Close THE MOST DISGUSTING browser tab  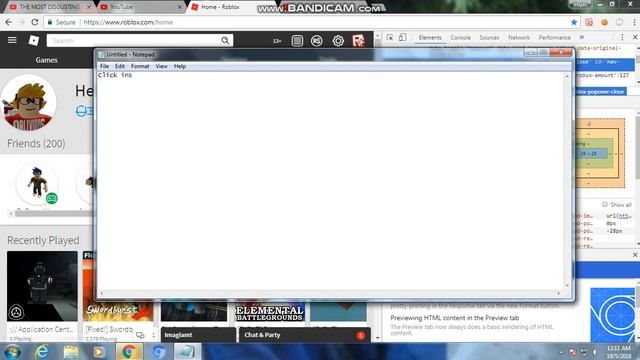tap(89, 7)
